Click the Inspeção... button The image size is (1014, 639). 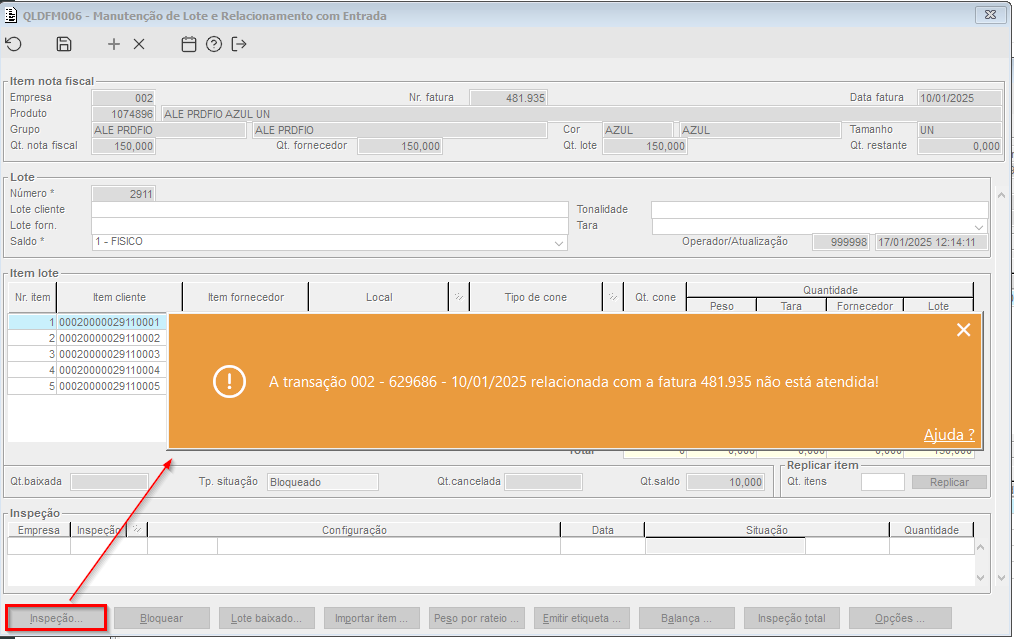[x=56, y=618]
